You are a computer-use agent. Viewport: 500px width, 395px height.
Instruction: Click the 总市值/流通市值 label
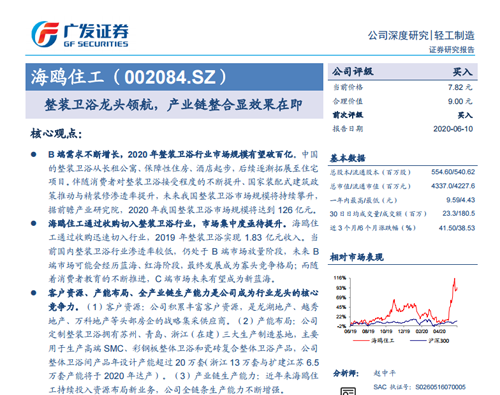(x=370, y=186)
